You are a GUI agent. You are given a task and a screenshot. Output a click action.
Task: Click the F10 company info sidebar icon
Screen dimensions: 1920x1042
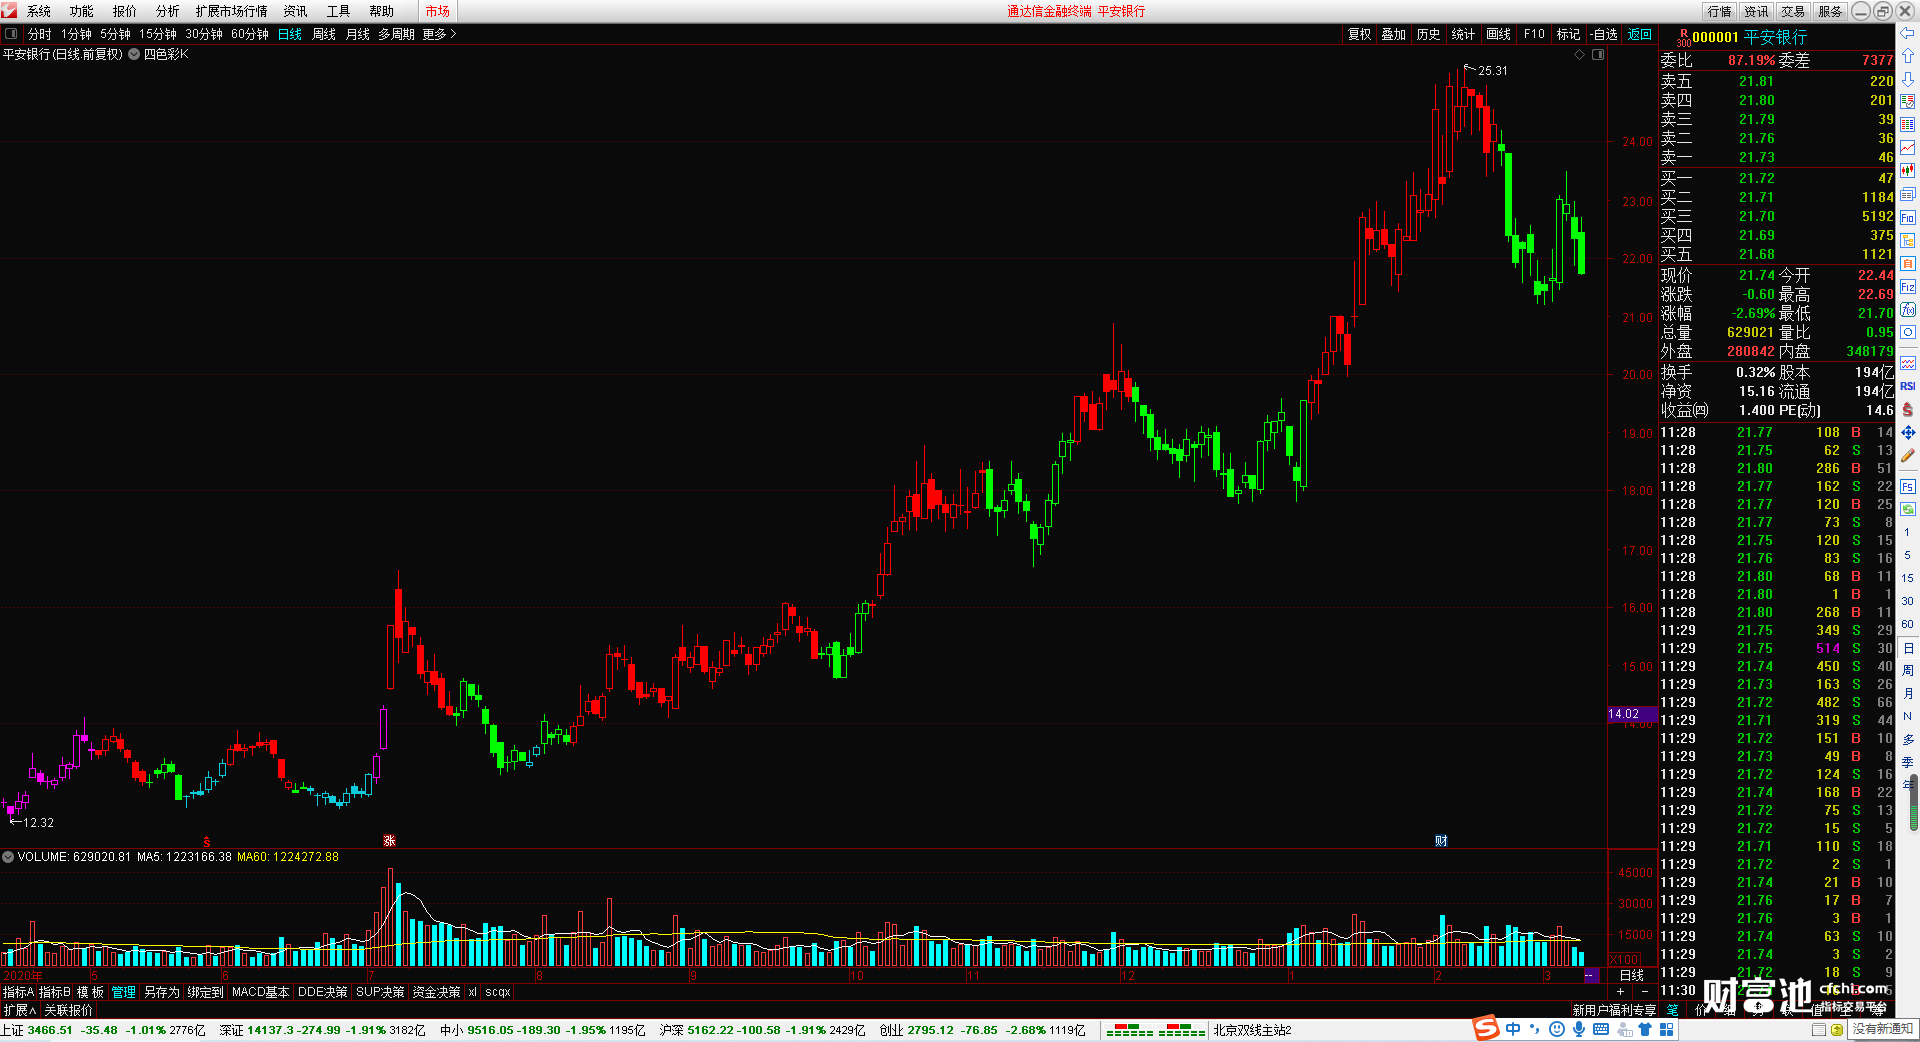(1908, 217)
